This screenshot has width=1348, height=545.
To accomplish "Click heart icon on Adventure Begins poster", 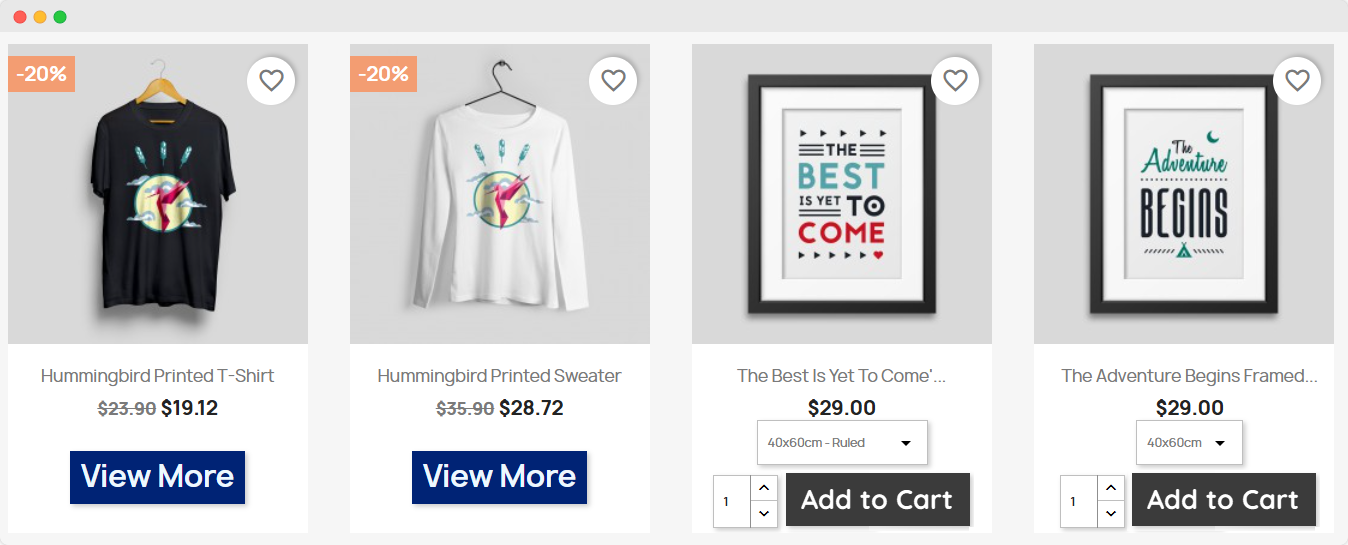I will tap(1297, 80).
